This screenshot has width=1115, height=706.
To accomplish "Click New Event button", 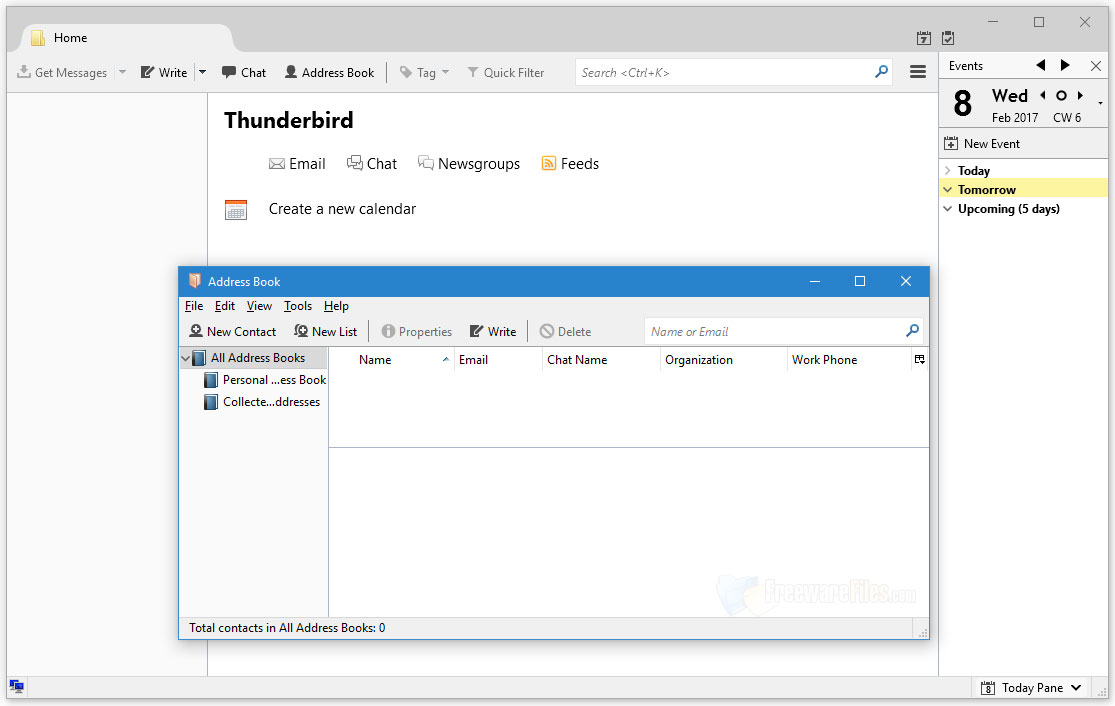I will click(981, 144).
